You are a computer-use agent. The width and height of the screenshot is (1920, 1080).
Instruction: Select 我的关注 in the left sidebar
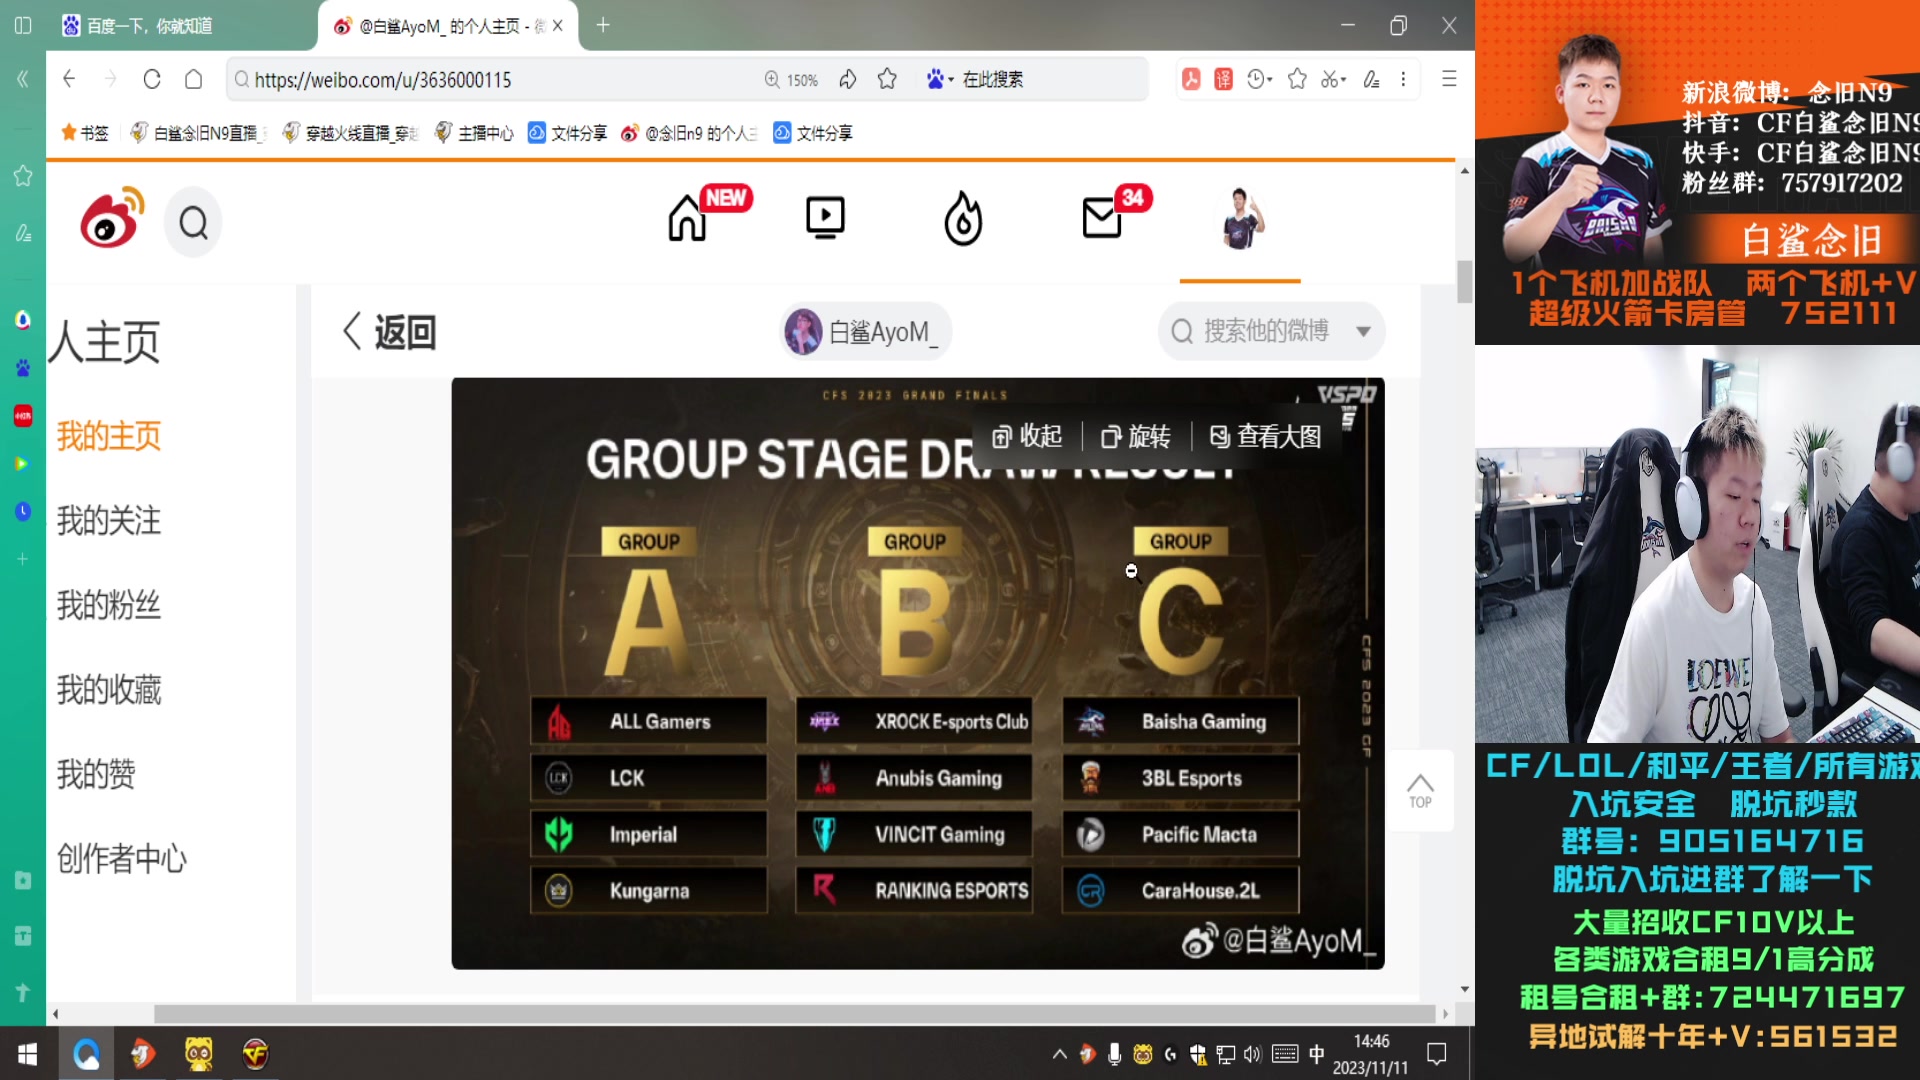tap(108, 520)
